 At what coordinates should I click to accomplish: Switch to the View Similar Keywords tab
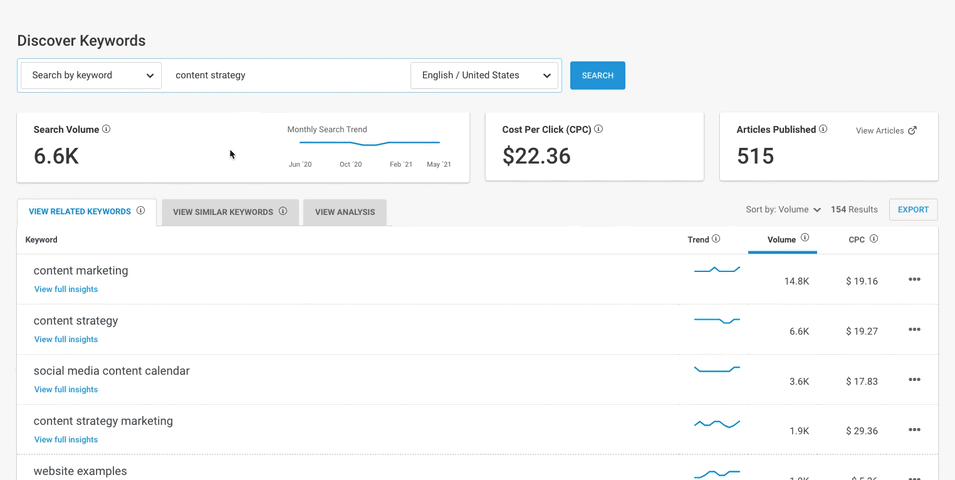click(x=230, y=212)
